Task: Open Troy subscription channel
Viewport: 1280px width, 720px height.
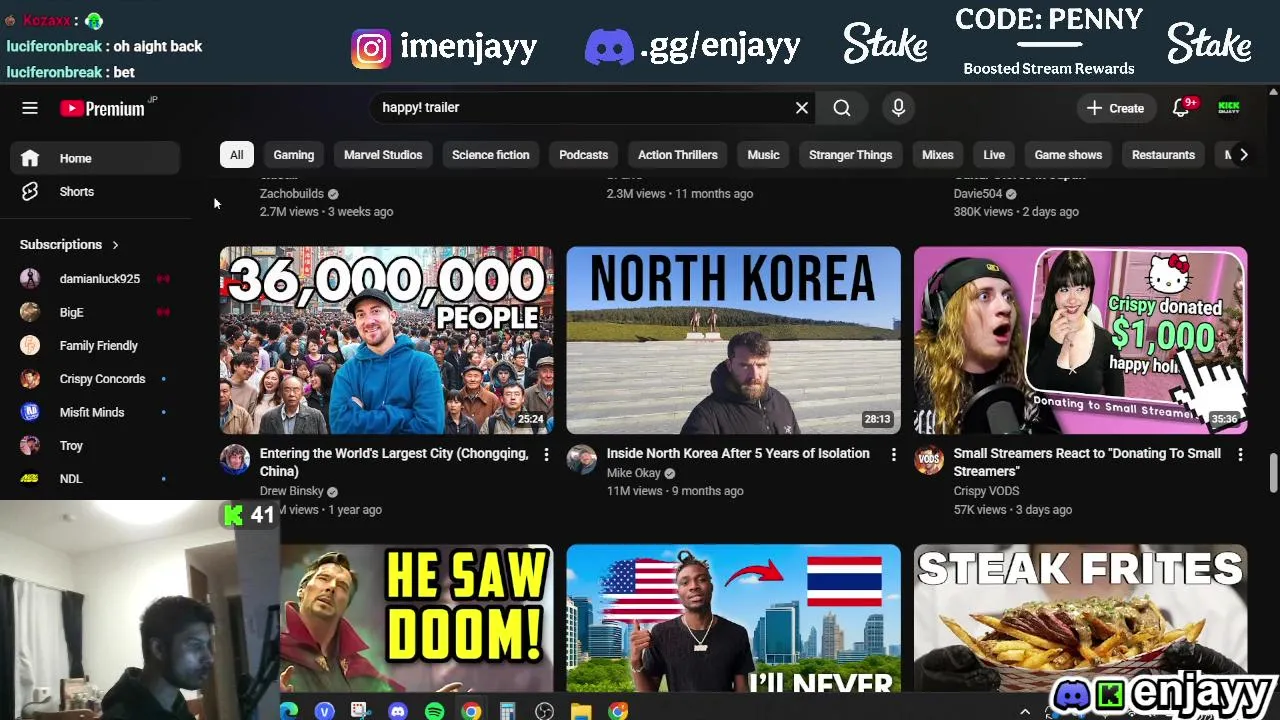Action: coord(95,446)
